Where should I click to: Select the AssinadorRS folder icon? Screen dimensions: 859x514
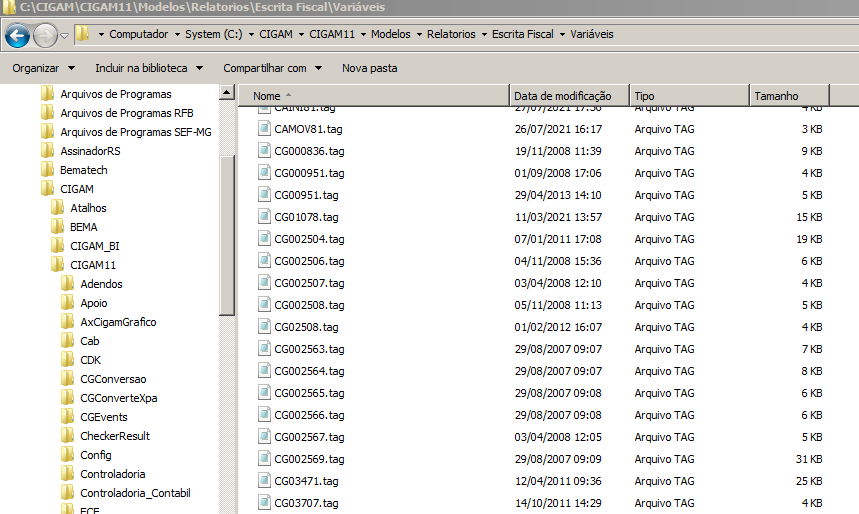tap(48, 151)
